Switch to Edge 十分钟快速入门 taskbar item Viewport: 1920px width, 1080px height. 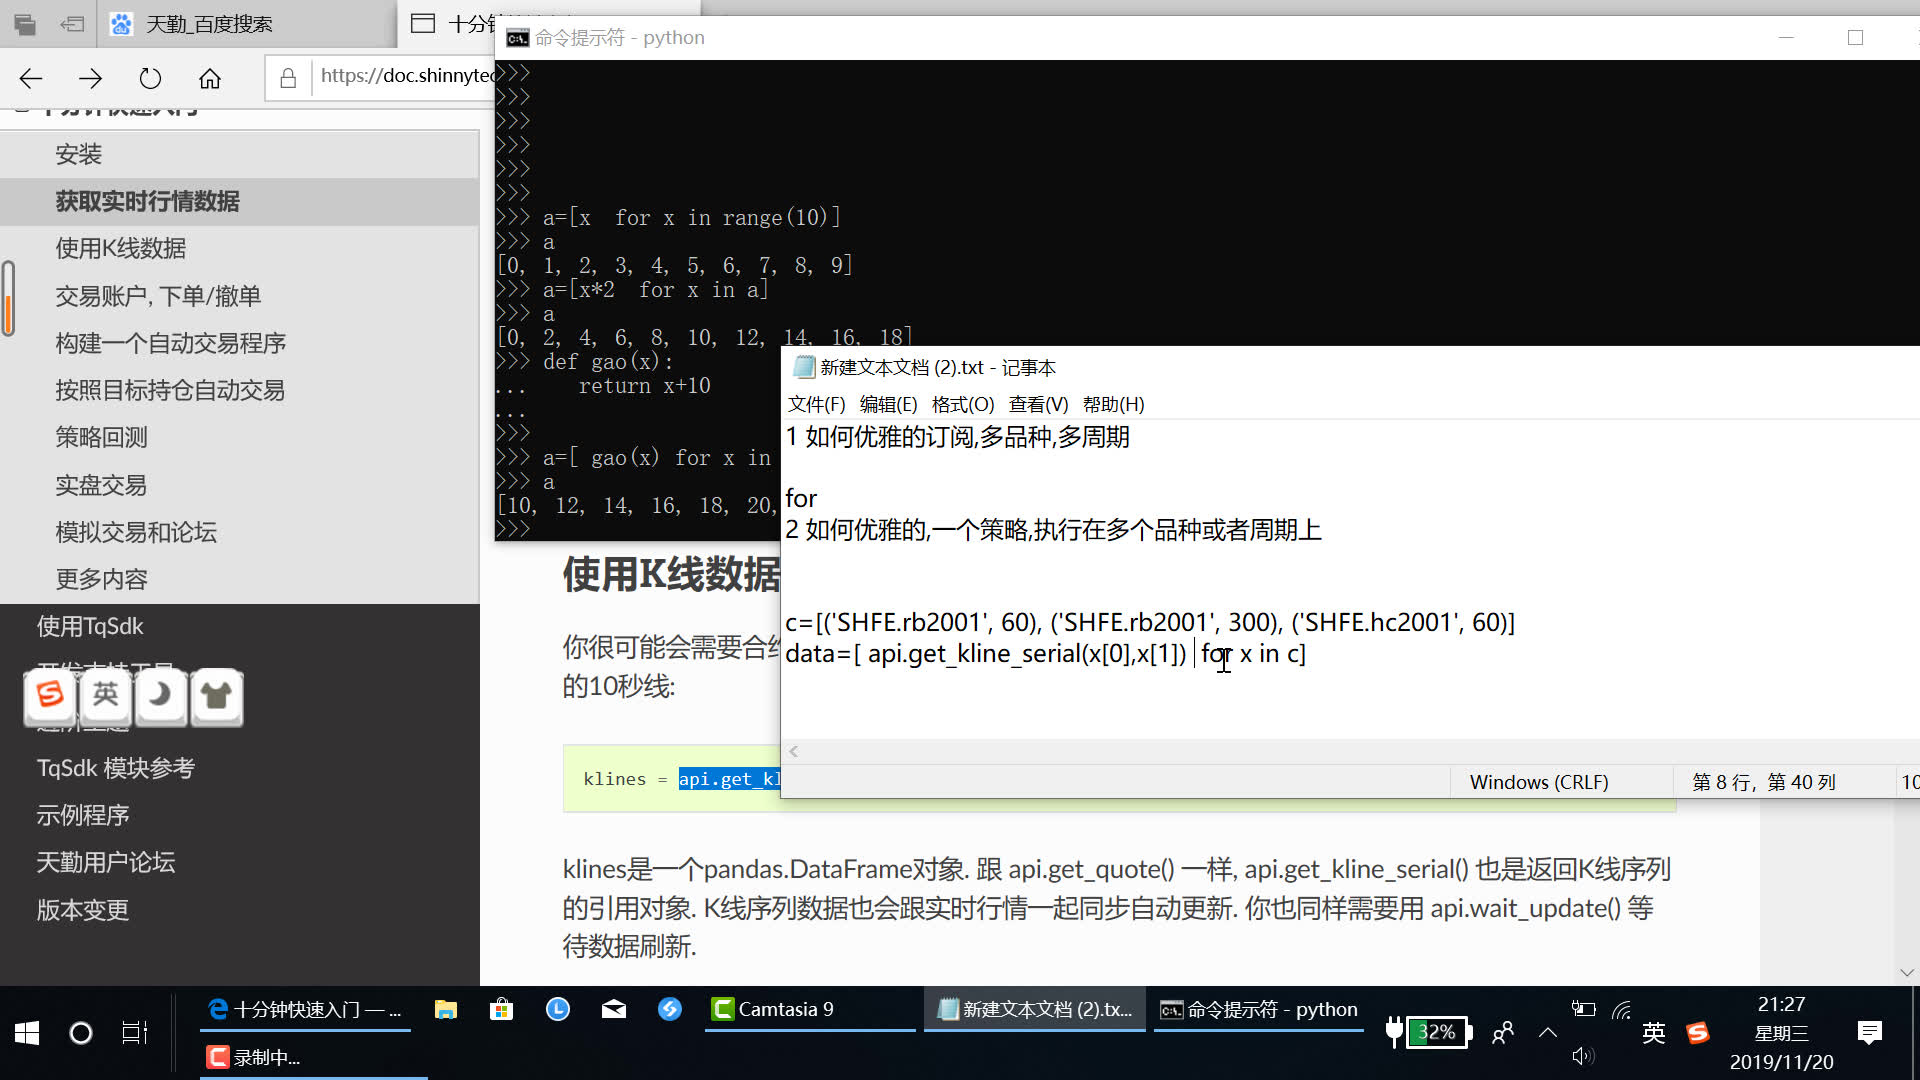coord(304,1010)
